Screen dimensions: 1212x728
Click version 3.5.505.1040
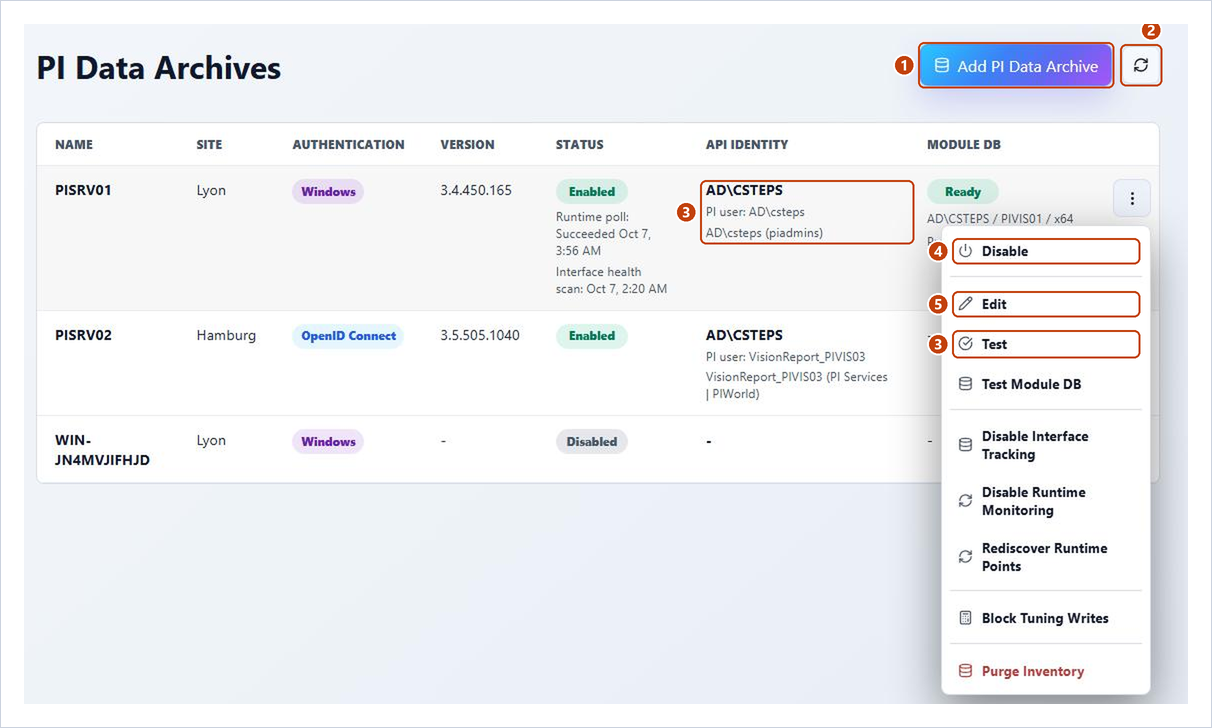(480, 335)
